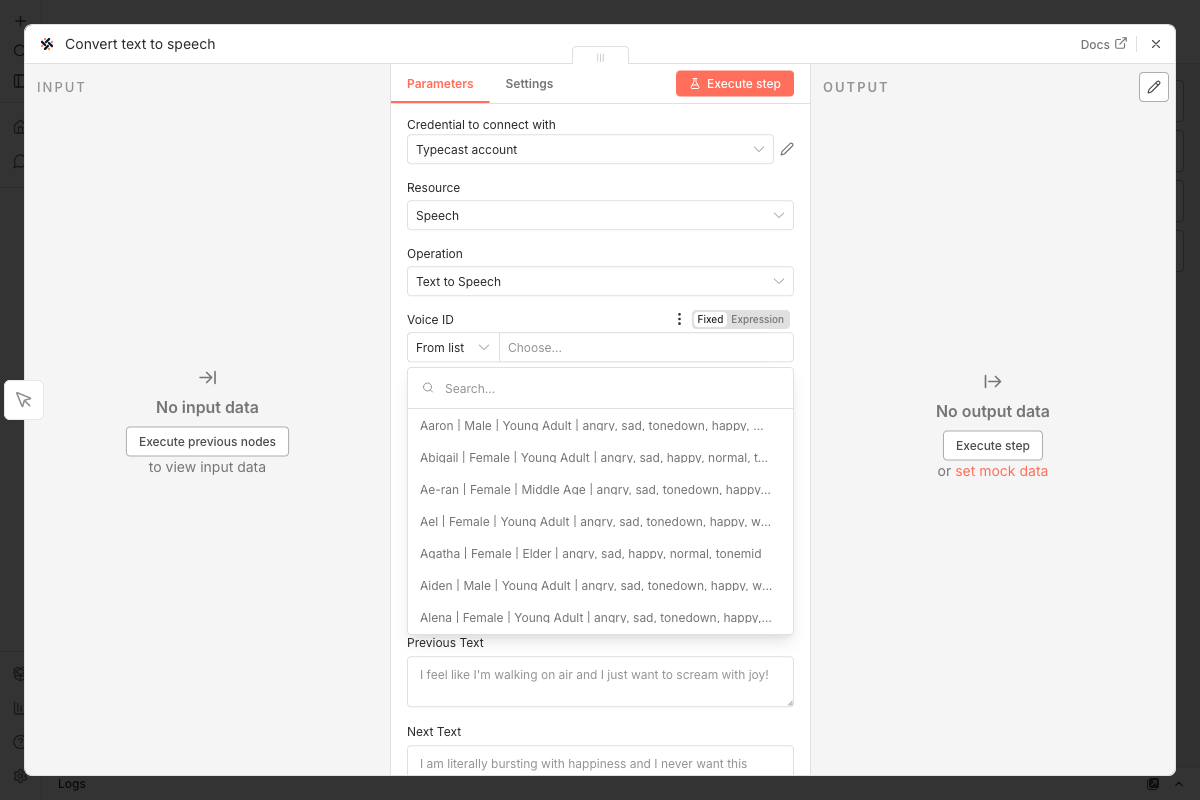This screenshot has height=800, width=1200.
Task: Click the pencil icon to edit the Typecast credential
Action: tap(786, 148)
